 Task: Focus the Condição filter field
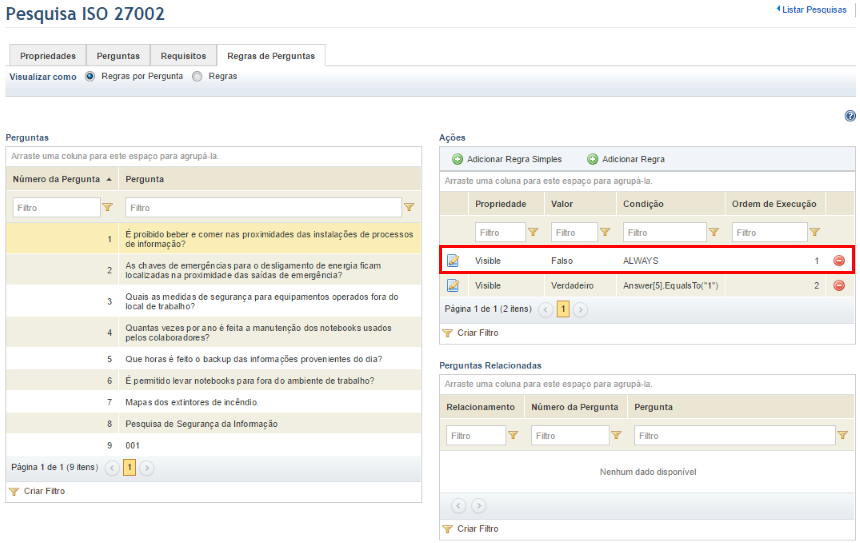click(665, 232)
